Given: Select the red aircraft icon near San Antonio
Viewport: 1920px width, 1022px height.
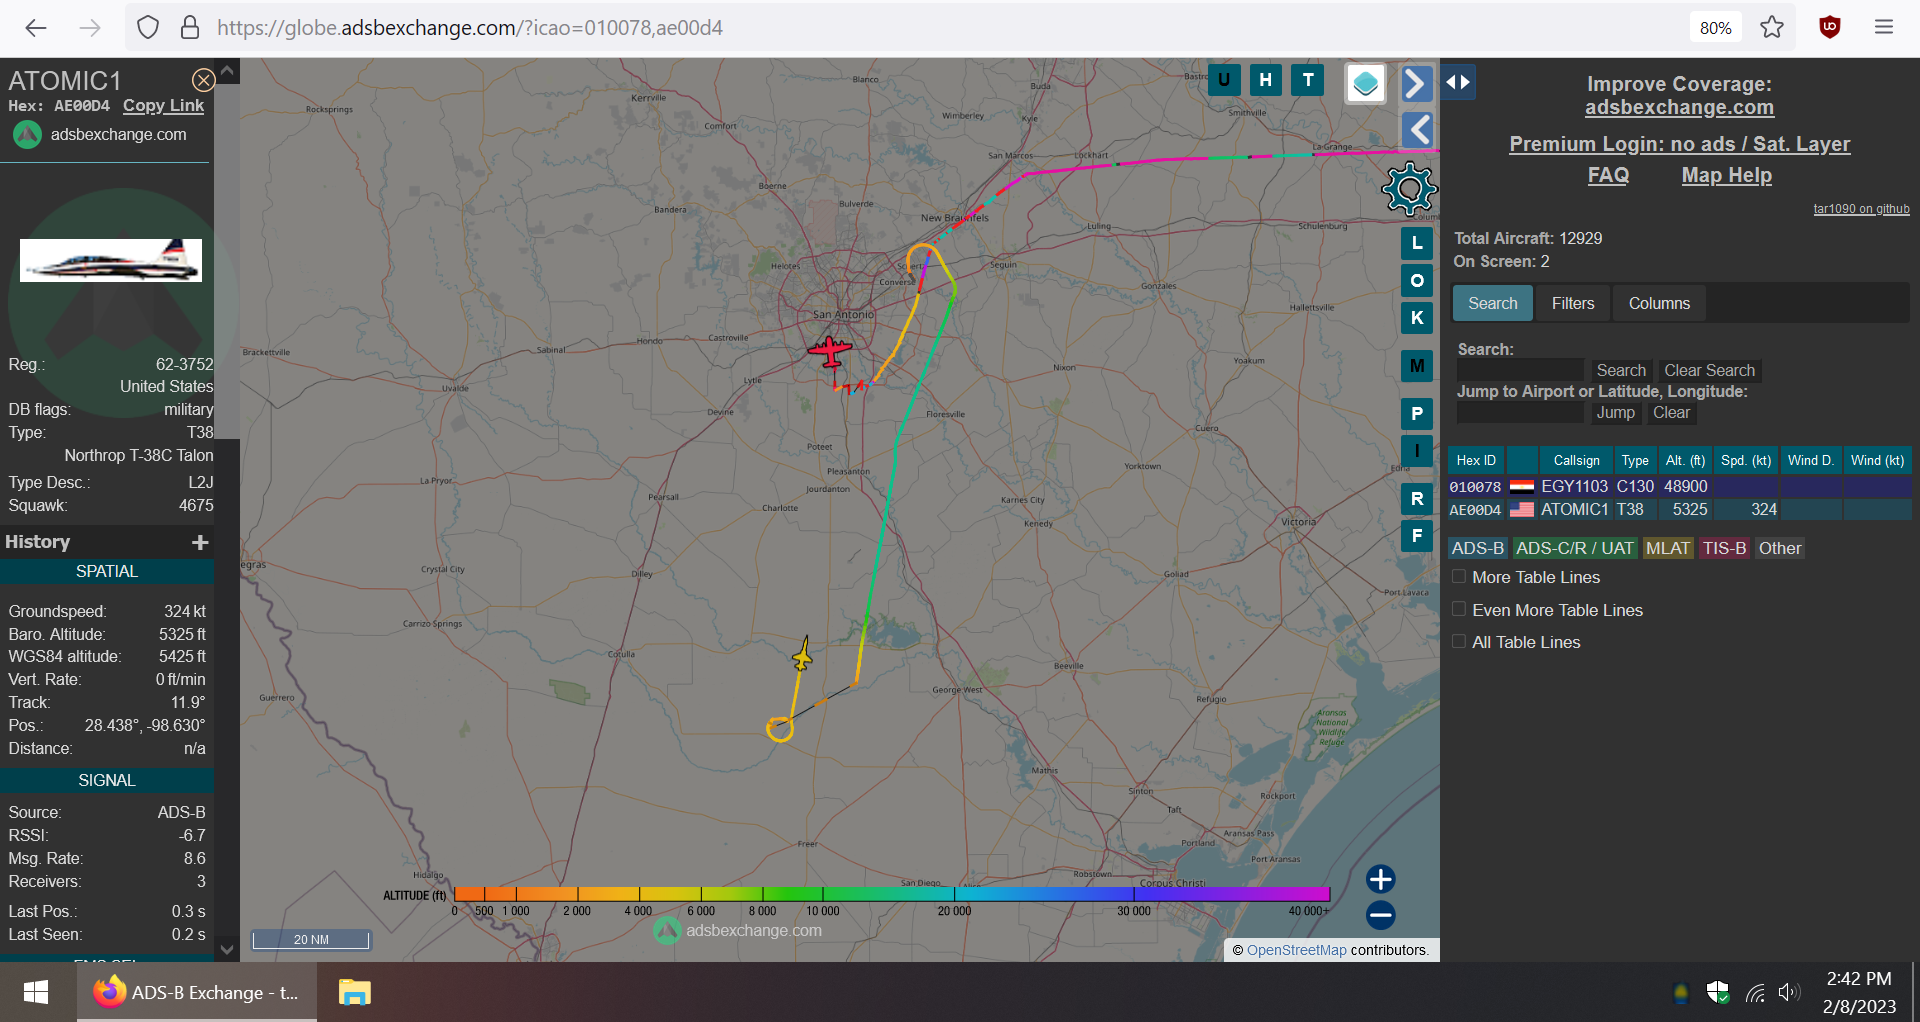Looking at the screenshot, I should pos(829,352).
